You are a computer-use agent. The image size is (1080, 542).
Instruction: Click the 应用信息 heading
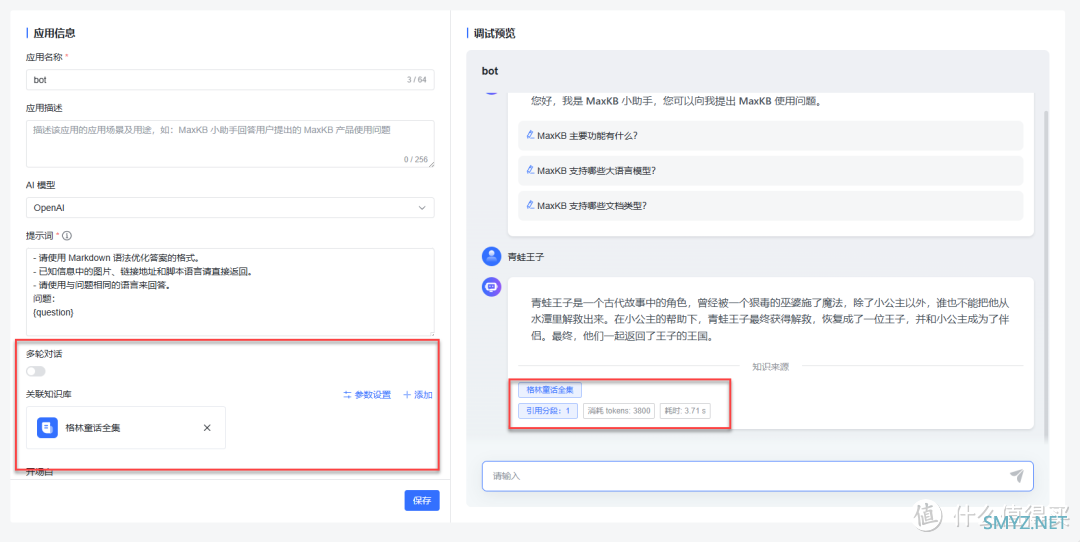coord(54,33)
